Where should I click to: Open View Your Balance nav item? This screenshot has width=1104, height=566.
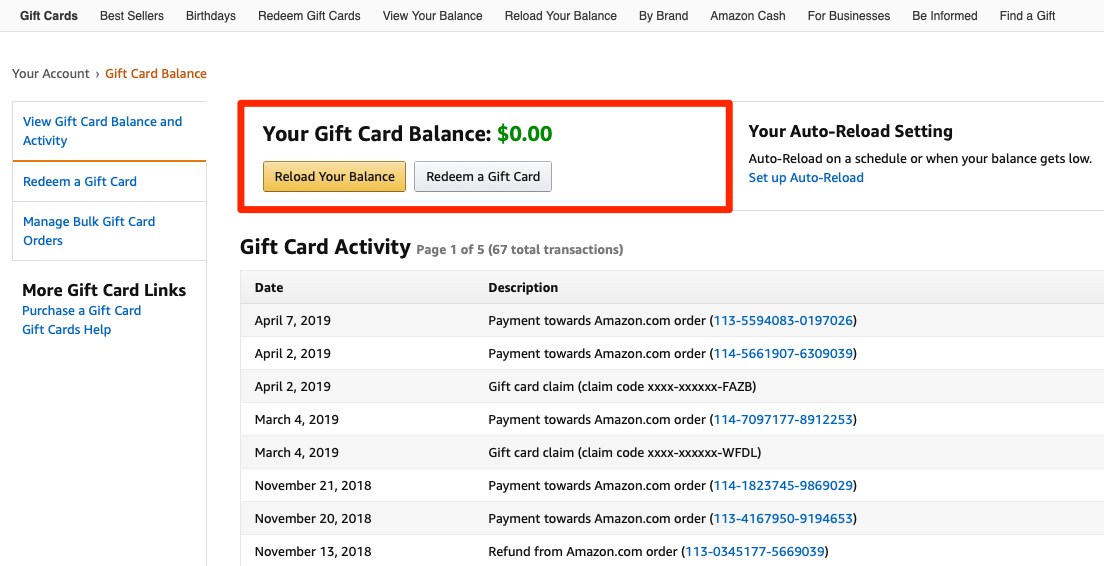[432, 15]
